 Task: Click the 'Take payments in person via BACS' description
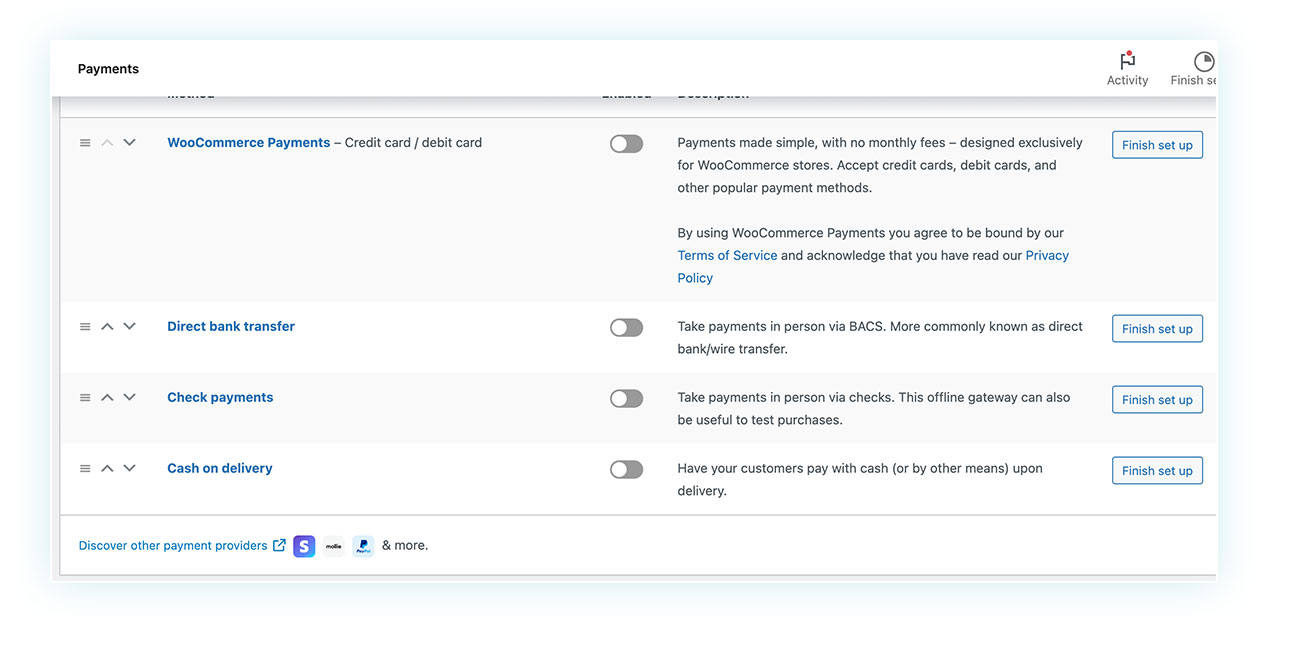[880, 338]
